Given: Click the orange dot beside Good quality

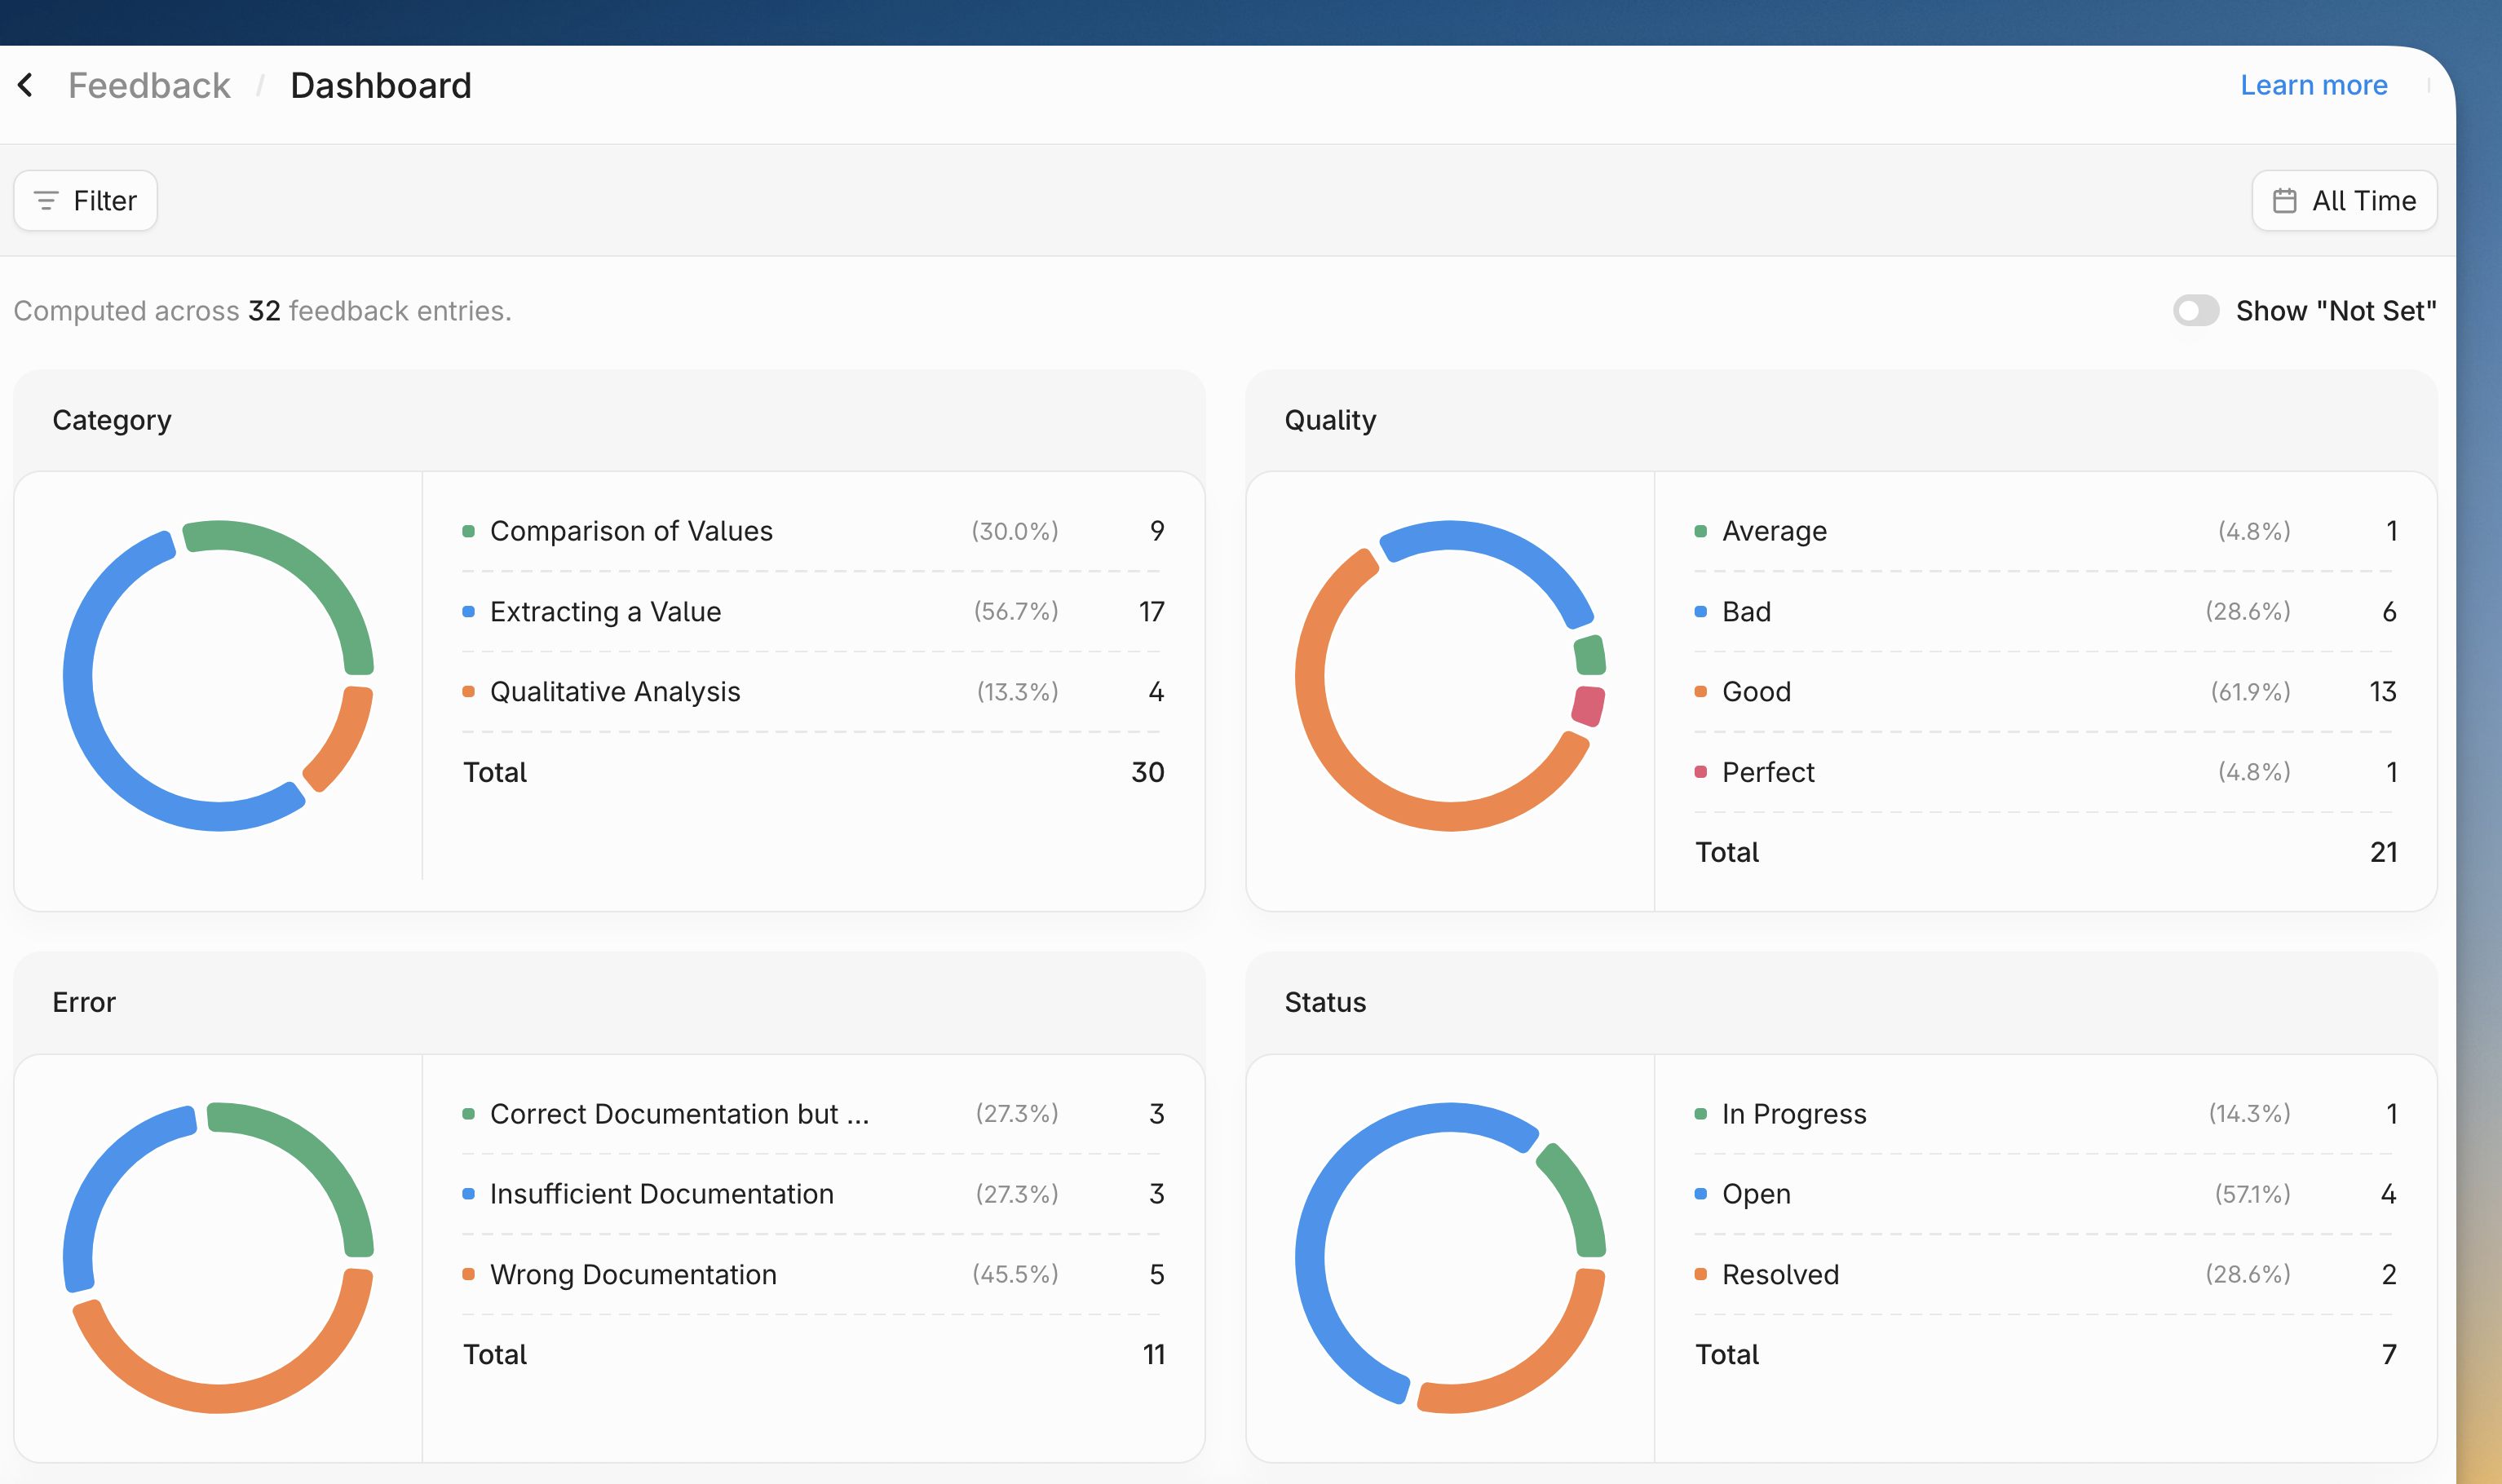Looking at the screenshot, I should pos(1700,691).
